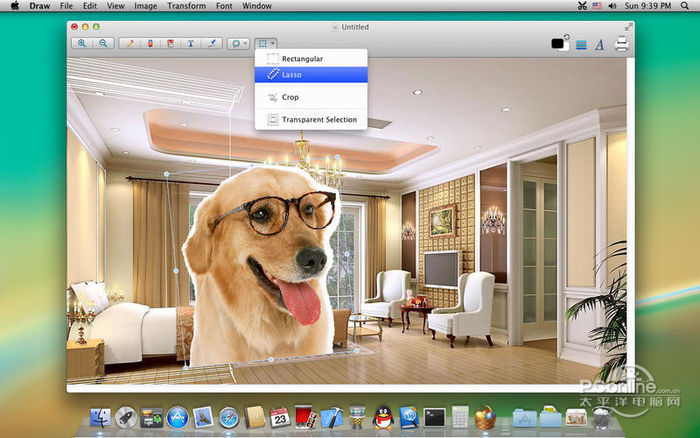
Task: Click the clock showing Sun 9:39 PM
Action: coord(648,6)
